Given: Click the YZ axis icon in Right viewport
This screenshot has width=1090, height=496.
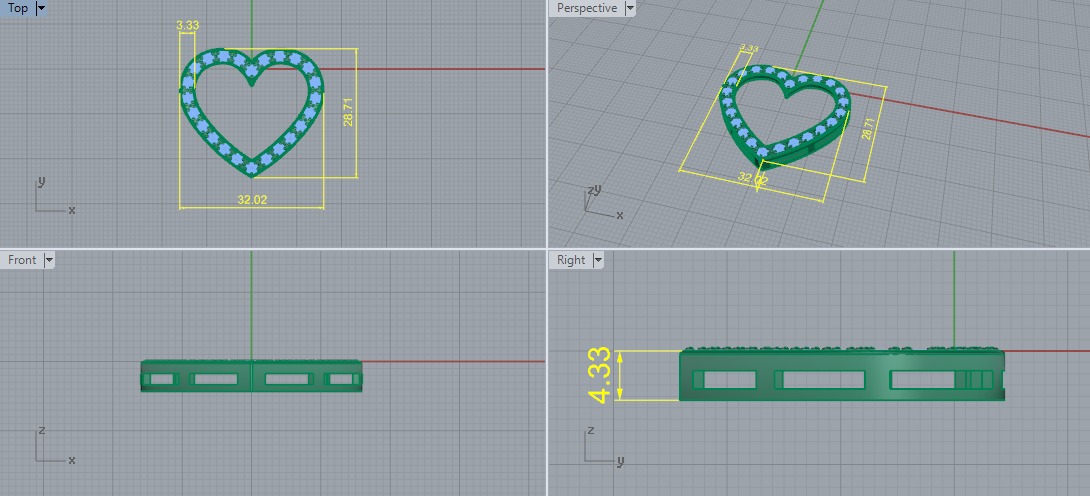Looking at the screenshot, I should click(x=603, y=446).
